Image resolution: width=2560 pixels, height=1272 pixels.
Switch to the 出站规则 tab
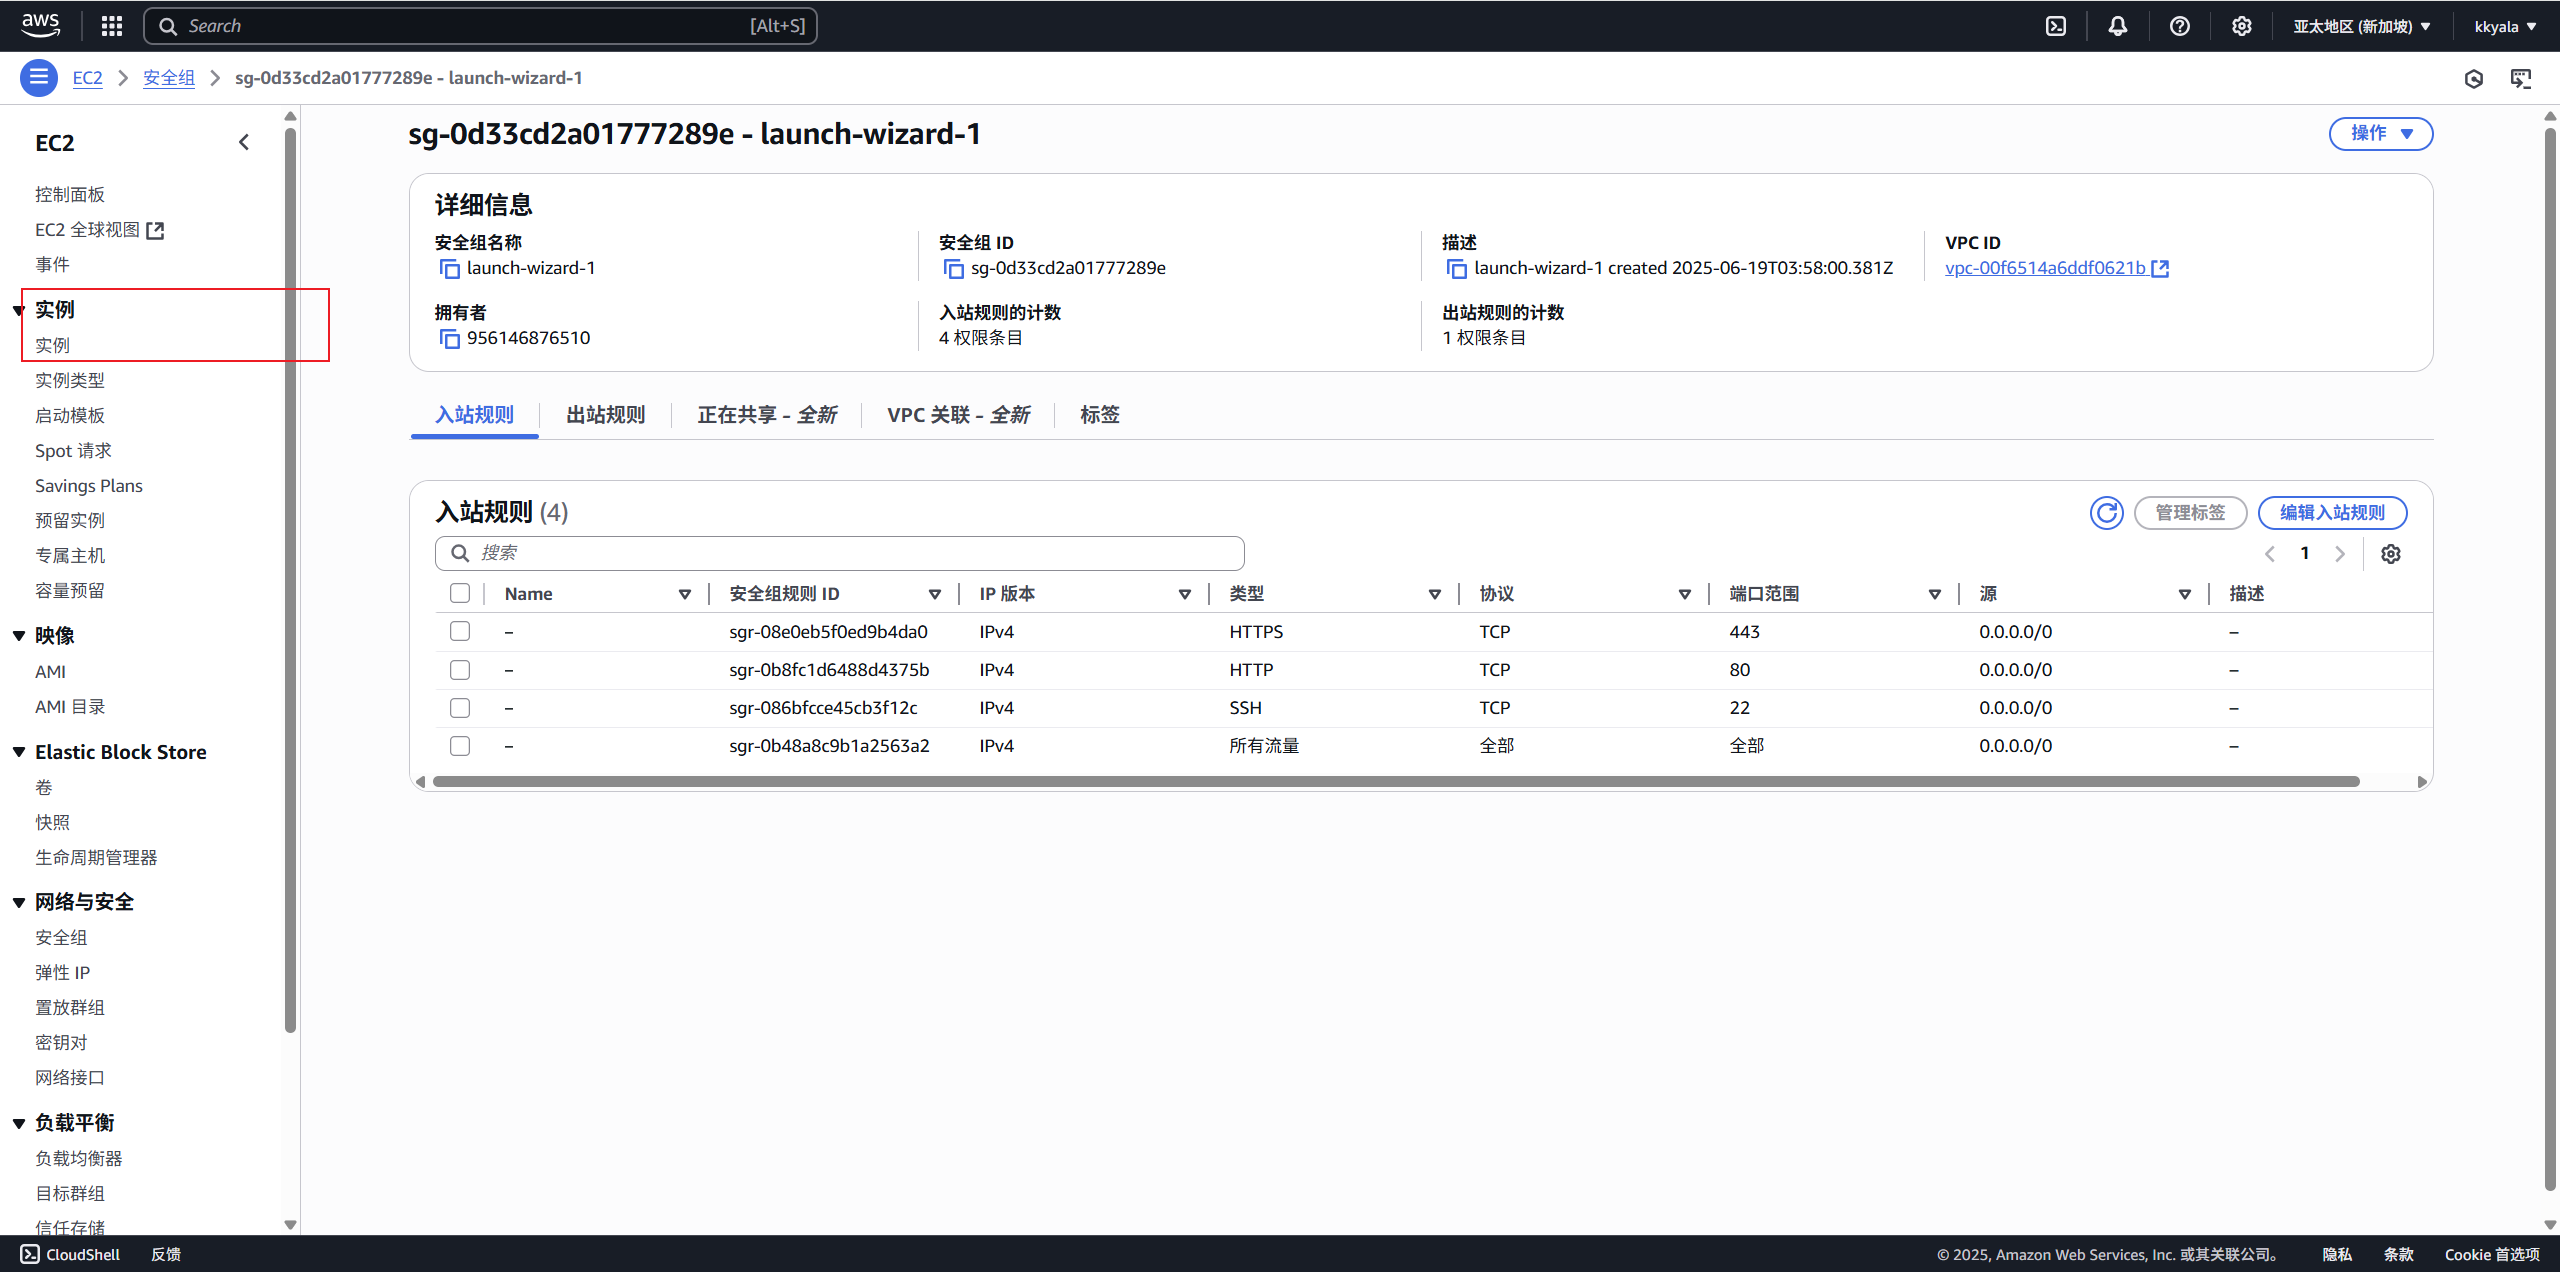[x=606, y=415]
